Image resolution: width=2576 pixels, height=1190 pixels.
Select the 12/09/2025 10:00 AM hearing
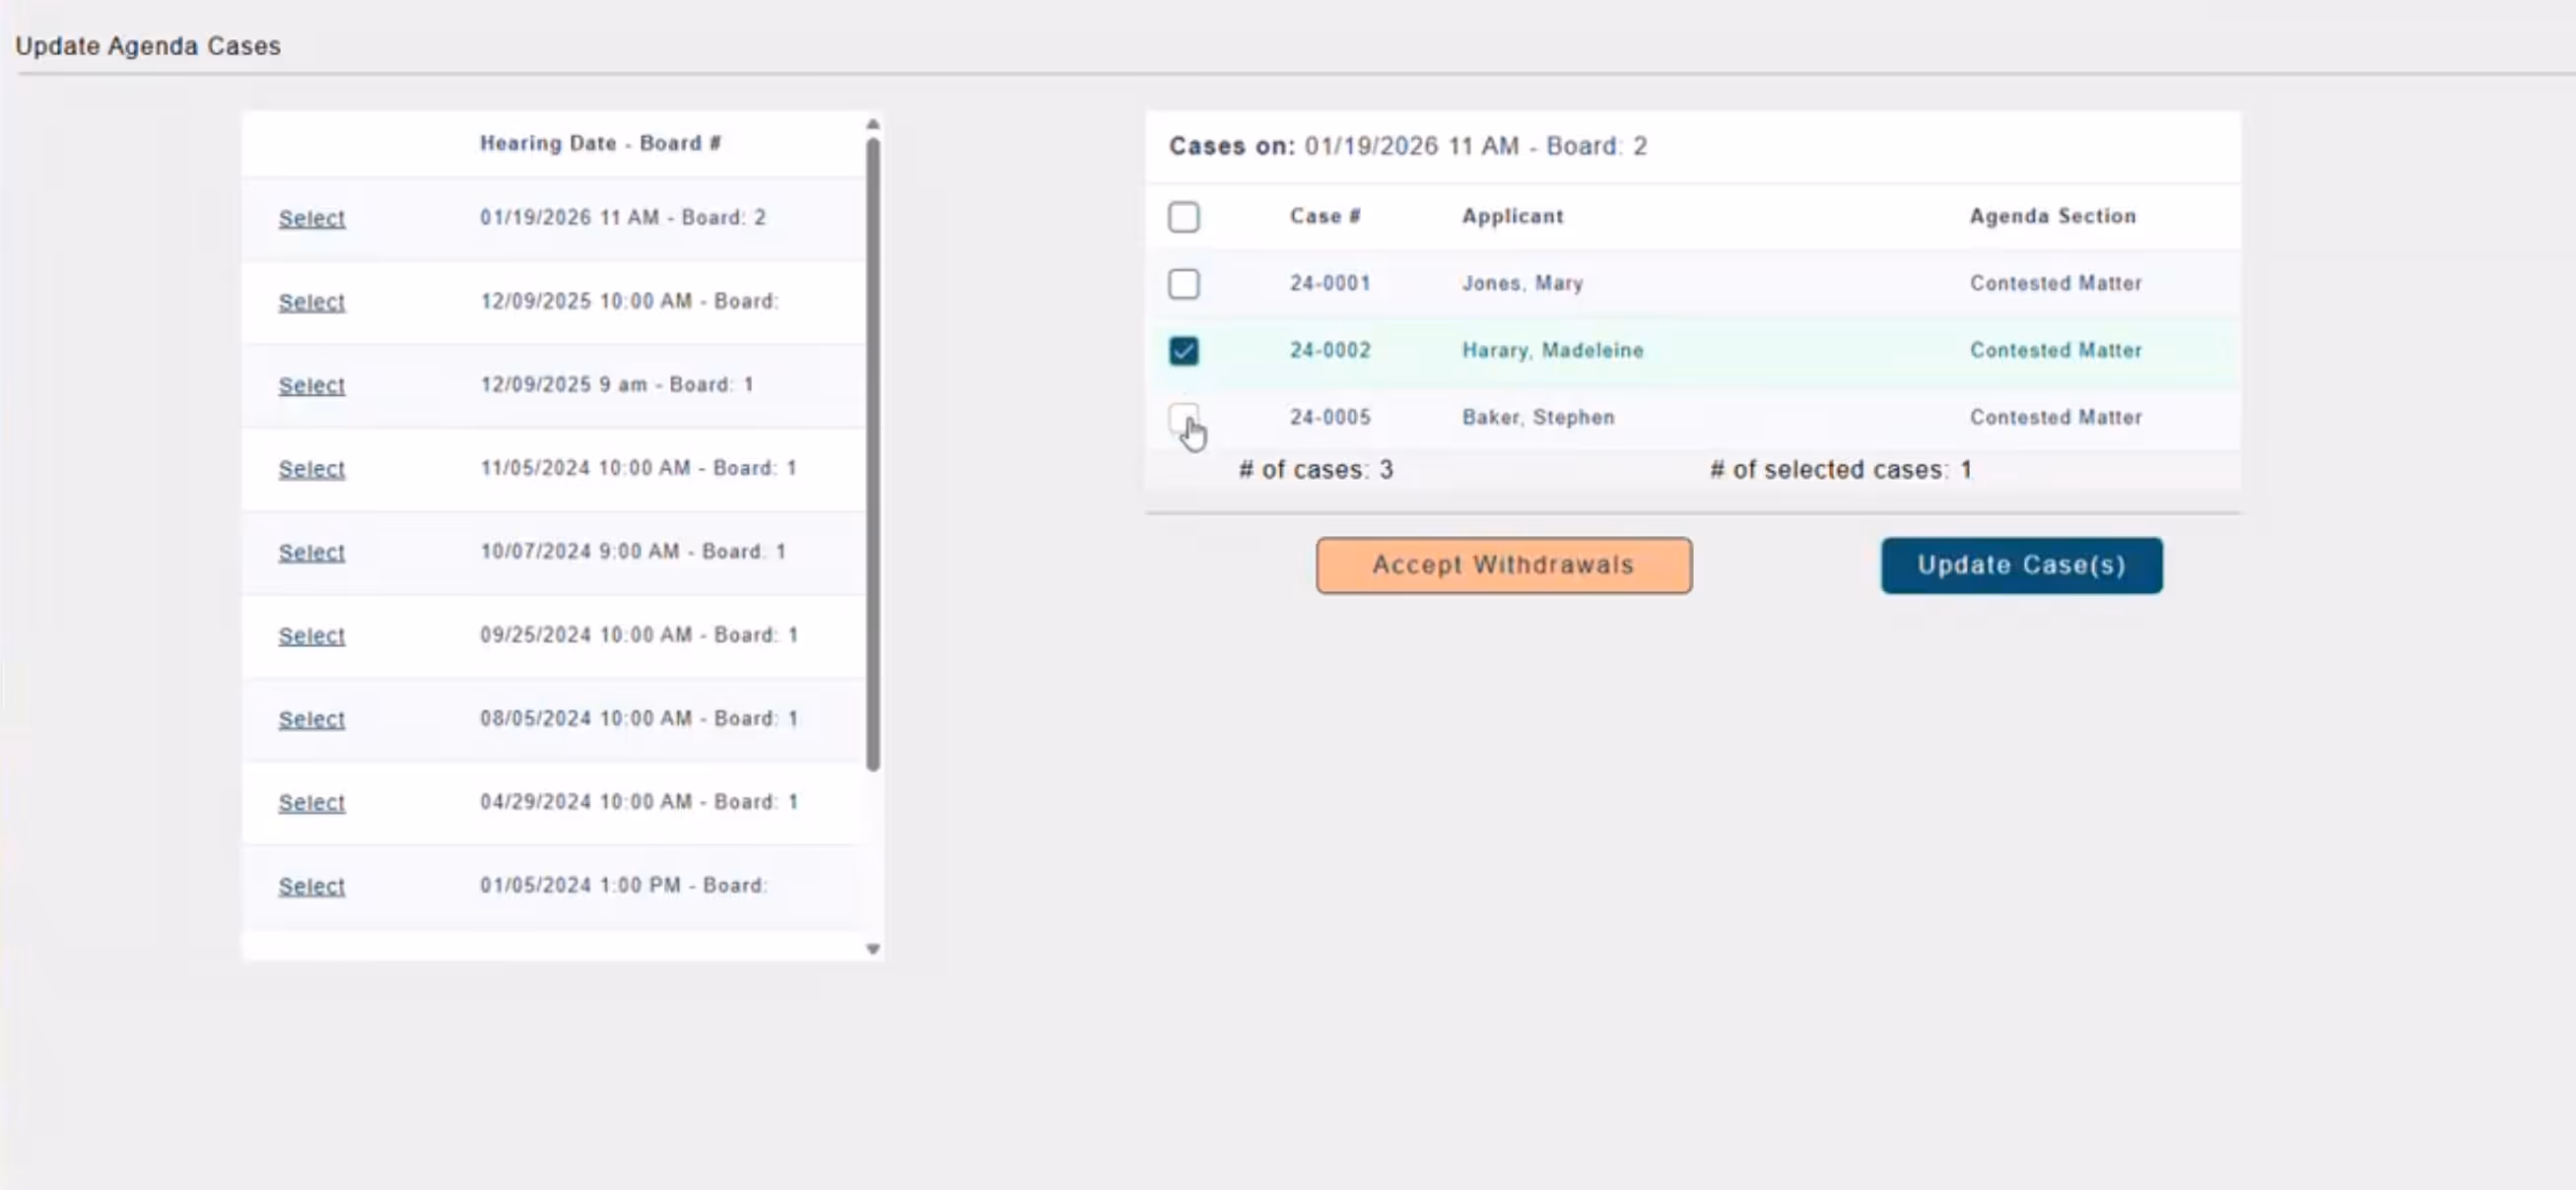point(311,302)
